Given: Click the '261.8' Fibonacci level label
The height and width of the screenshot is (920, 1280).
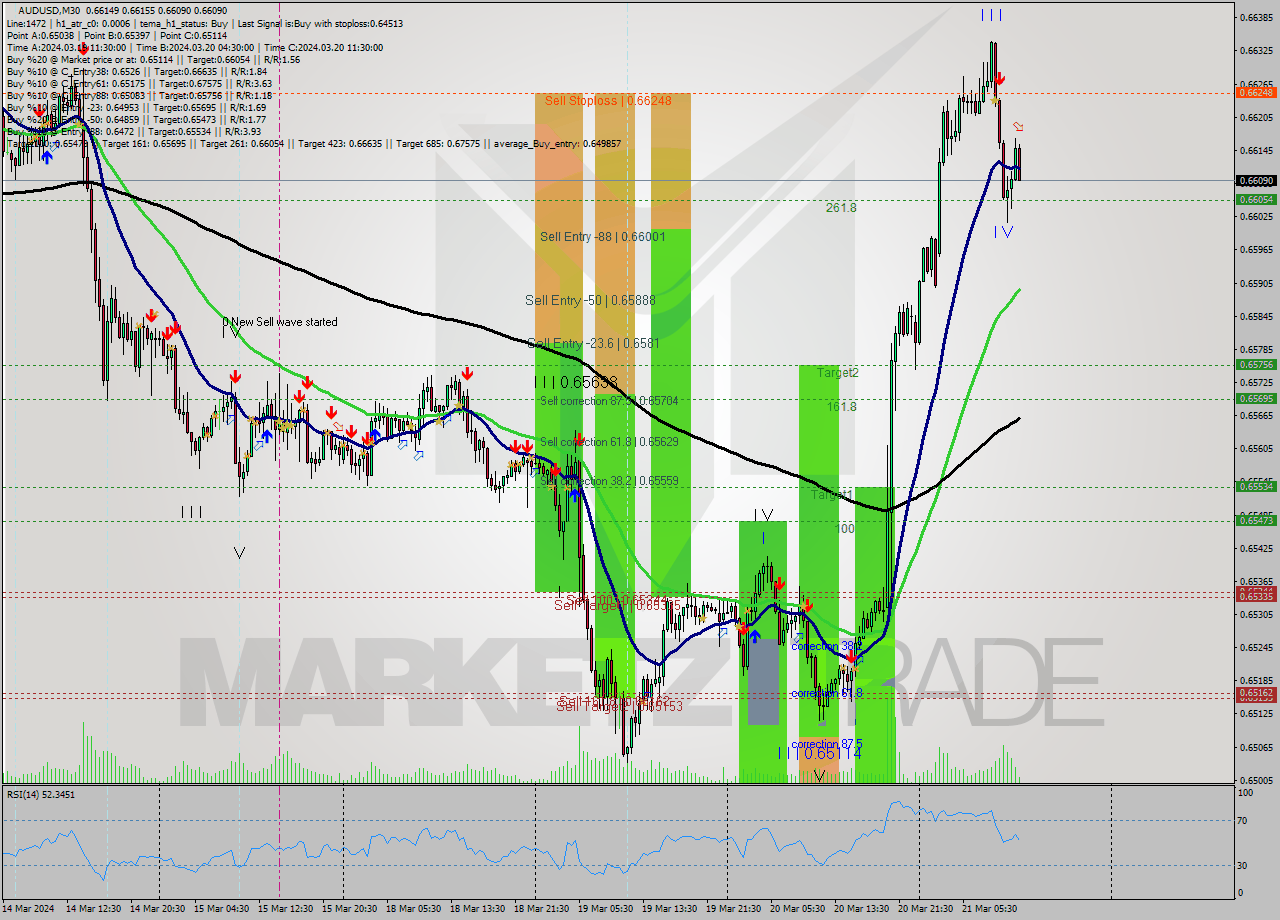Looking at the screenshot, I should (x=841, y=208).
